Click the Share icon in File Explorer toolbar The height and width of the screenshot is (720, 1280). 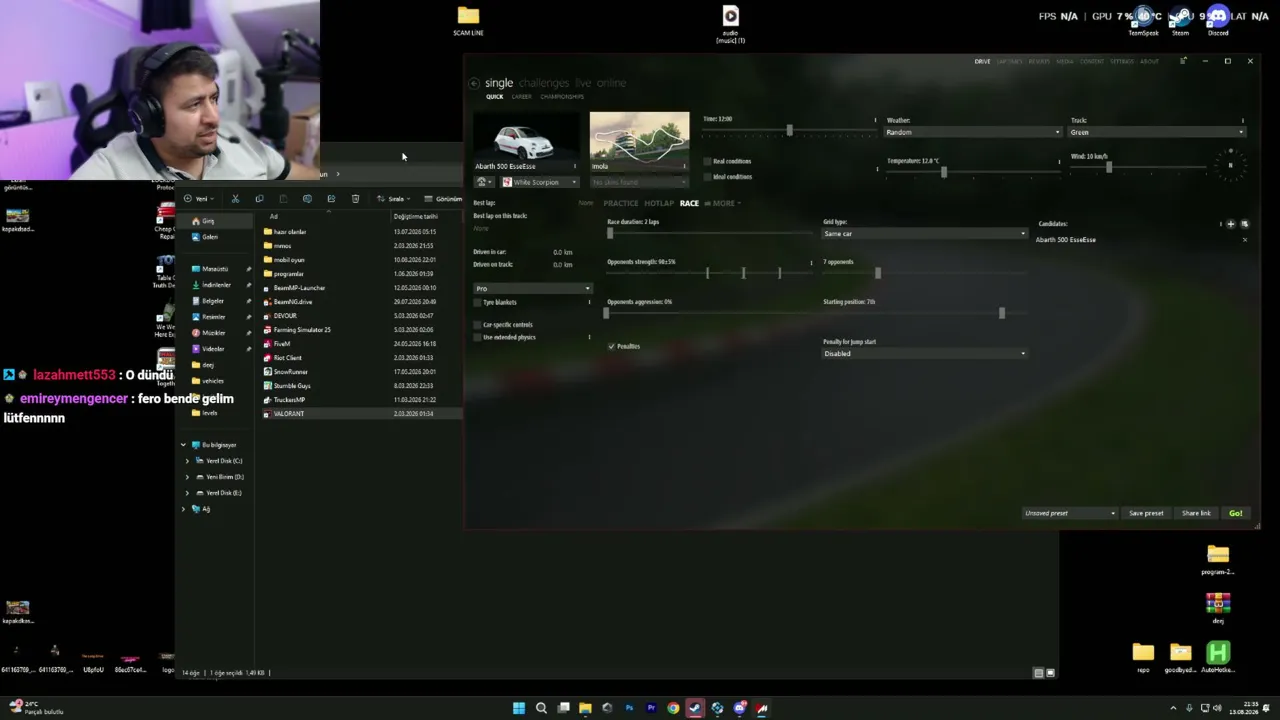click(x=331, y=199)
